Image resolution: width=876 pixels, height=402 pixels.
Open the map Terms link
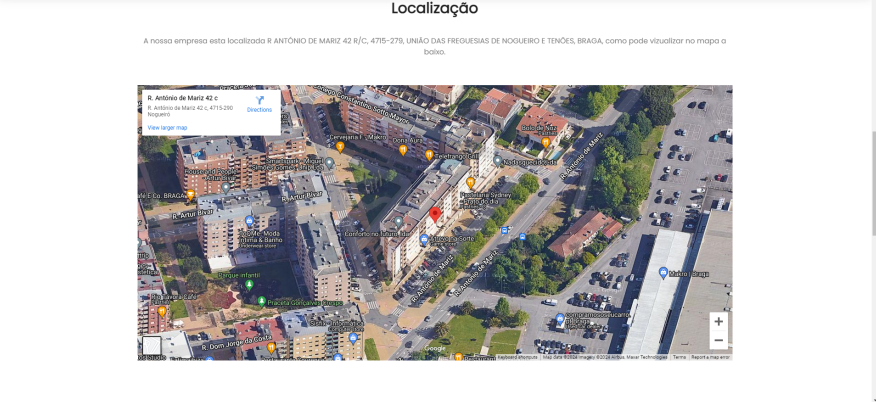[x=679, y=357]
